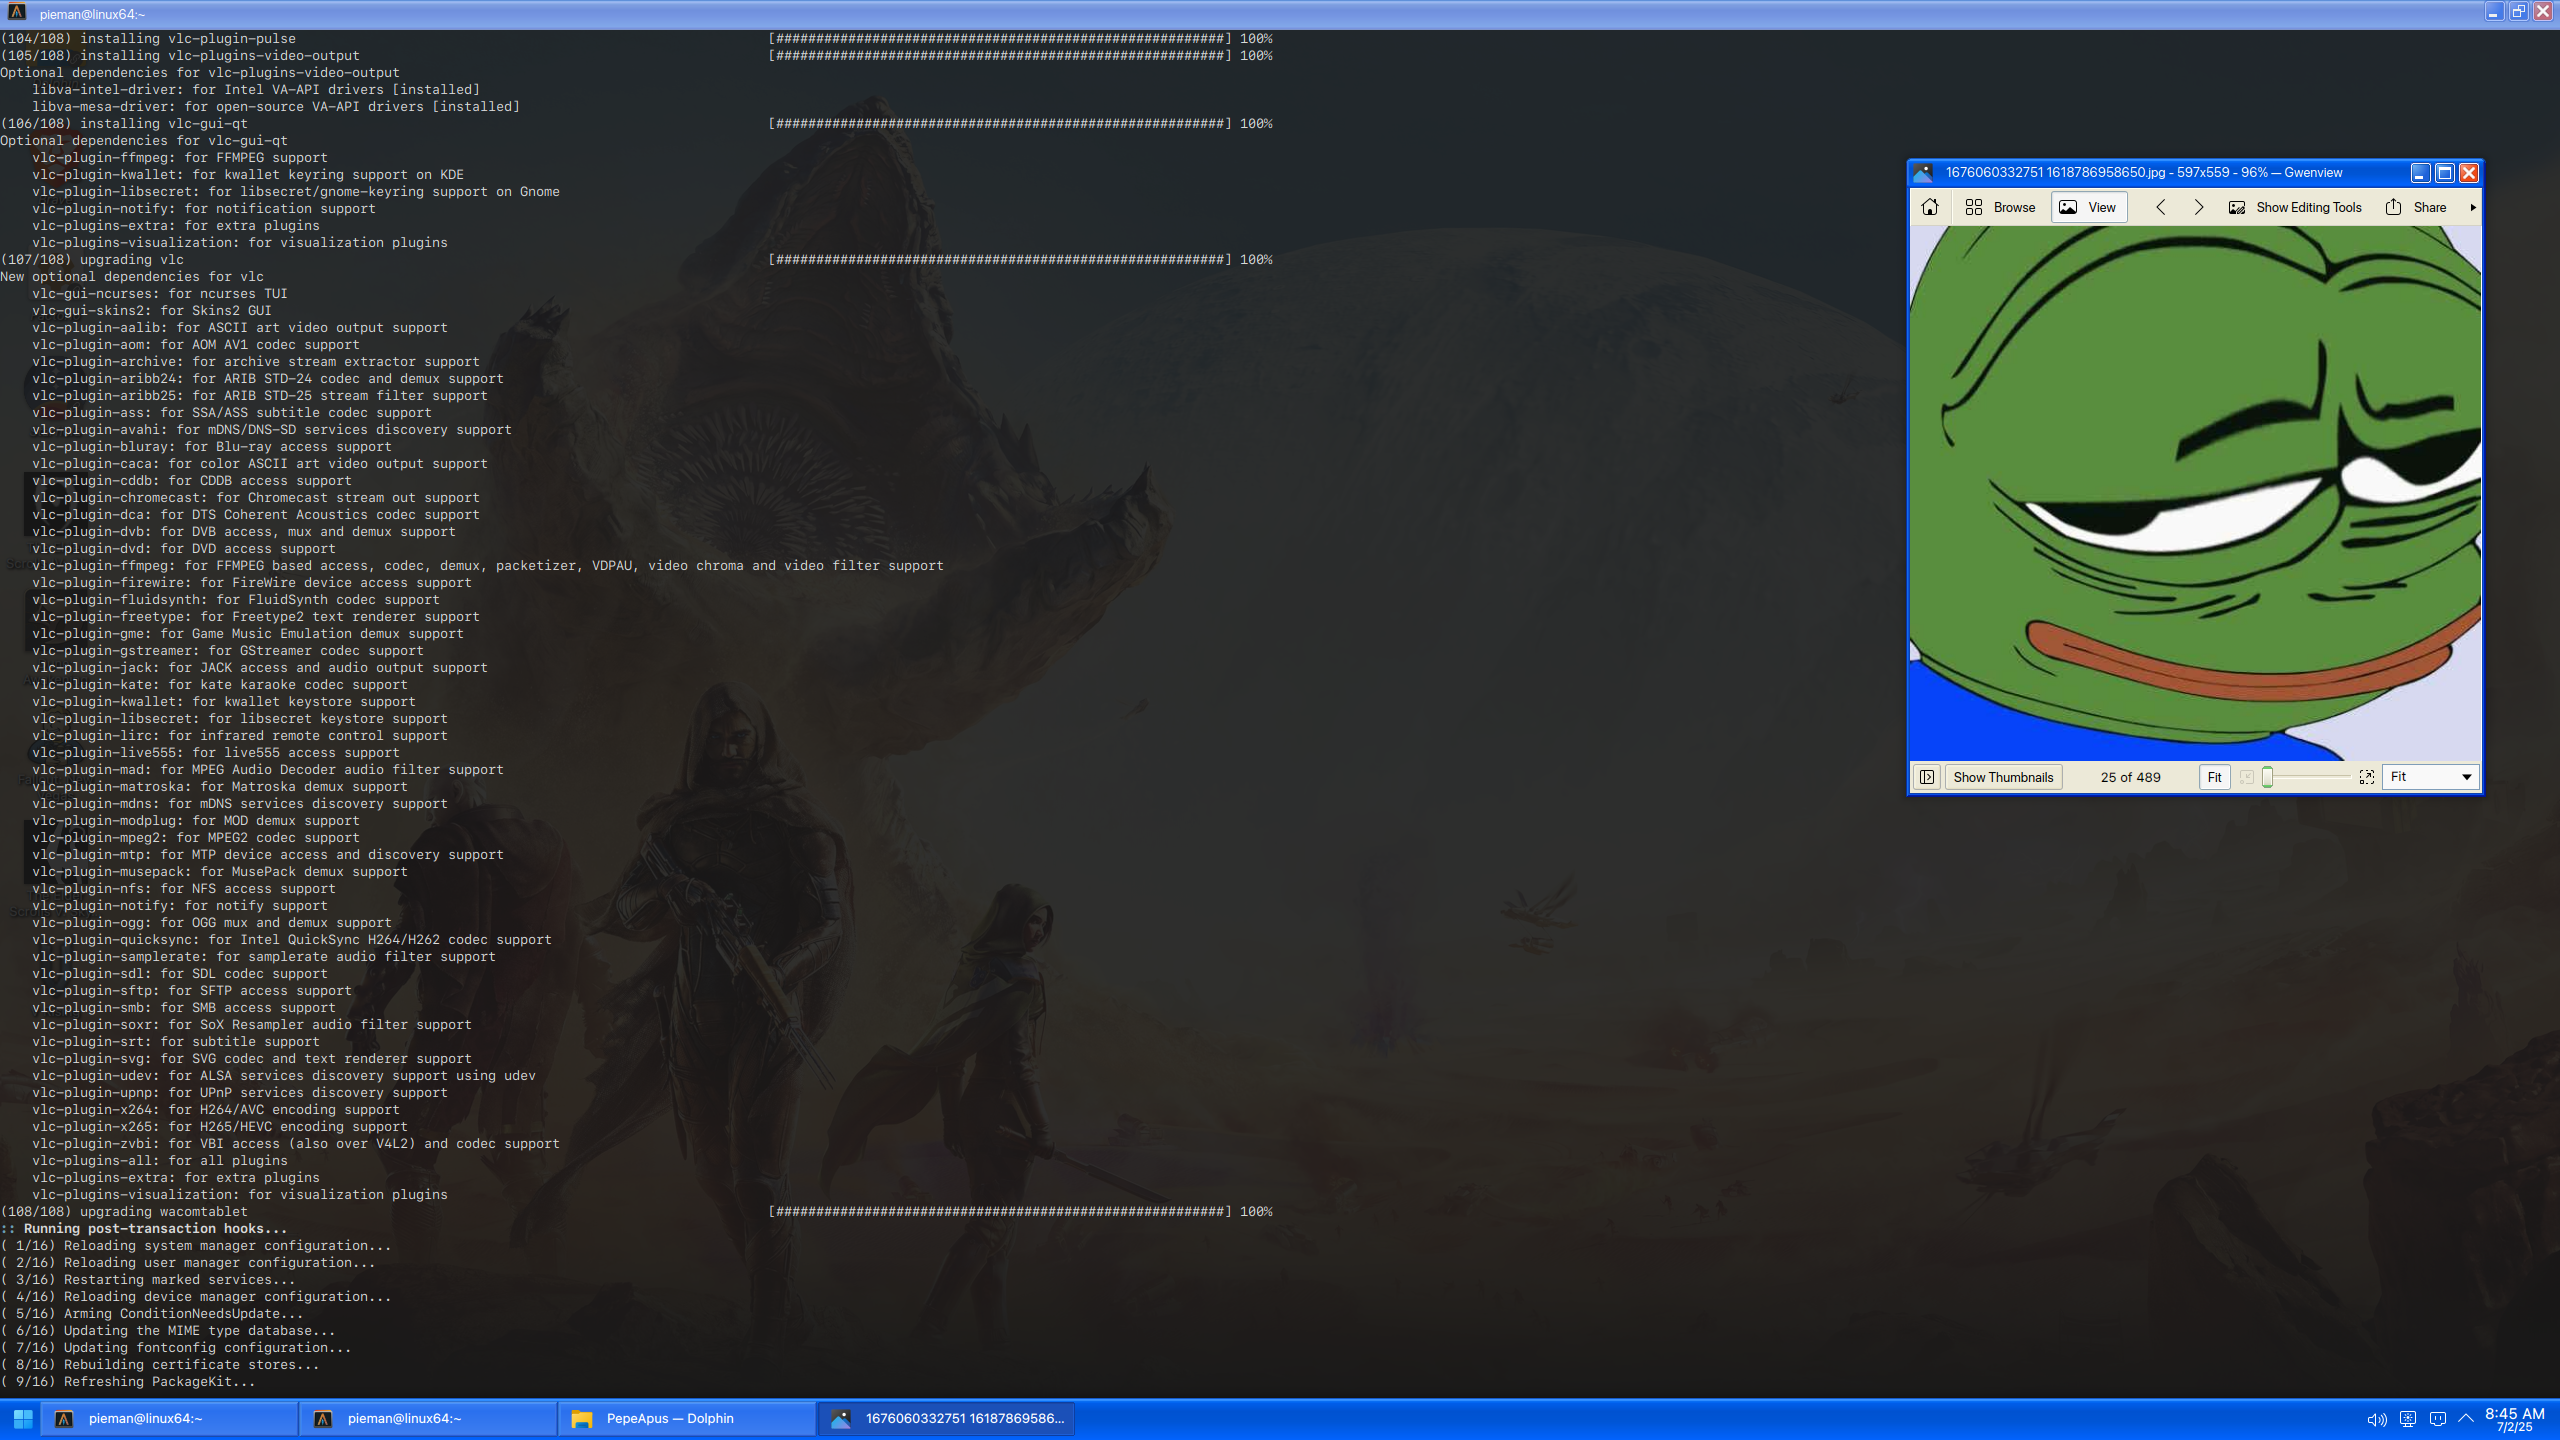
Task: Maximize the Gwenview window
Action: pyautogui.click(x=2444, y=173)
